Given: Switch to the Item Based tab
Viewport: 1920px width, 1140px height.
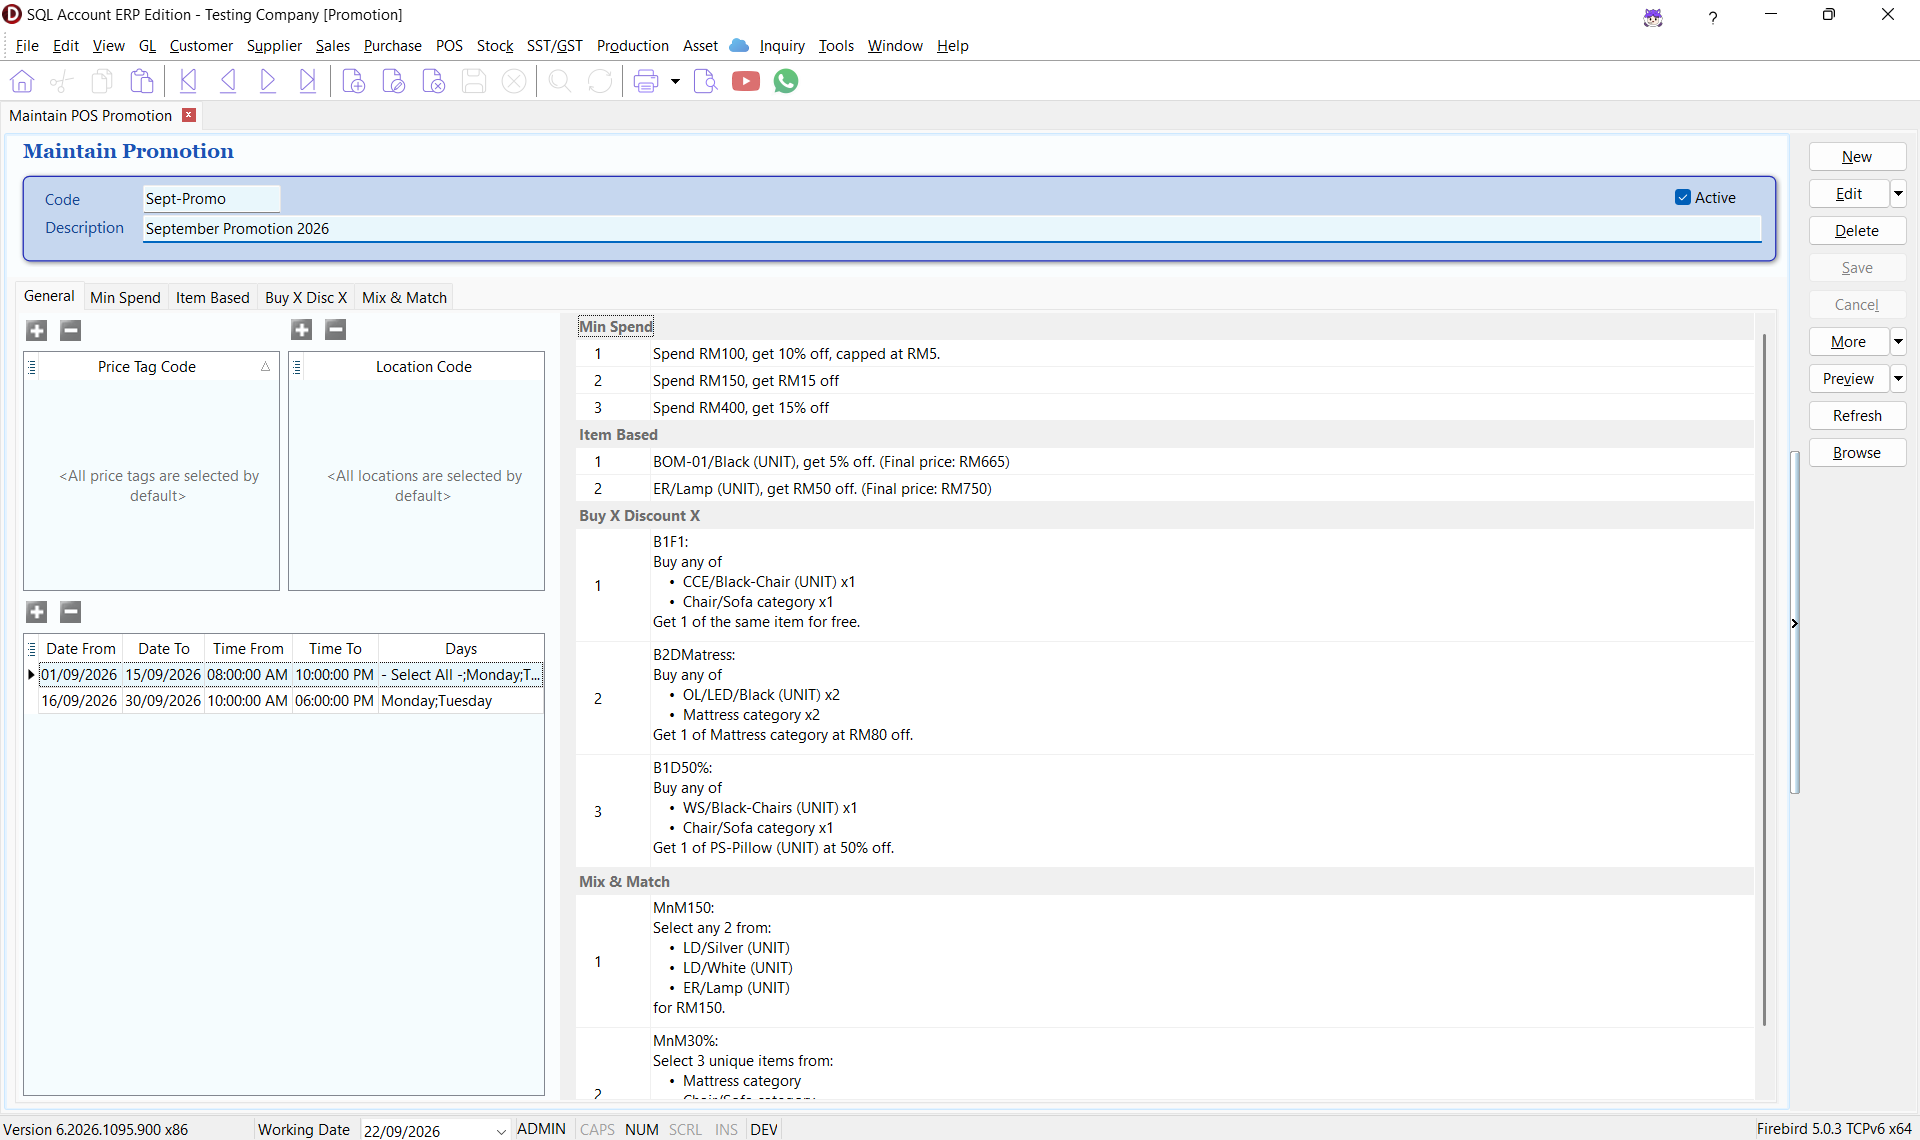Looking at the screenshot, I should (213, 298).
